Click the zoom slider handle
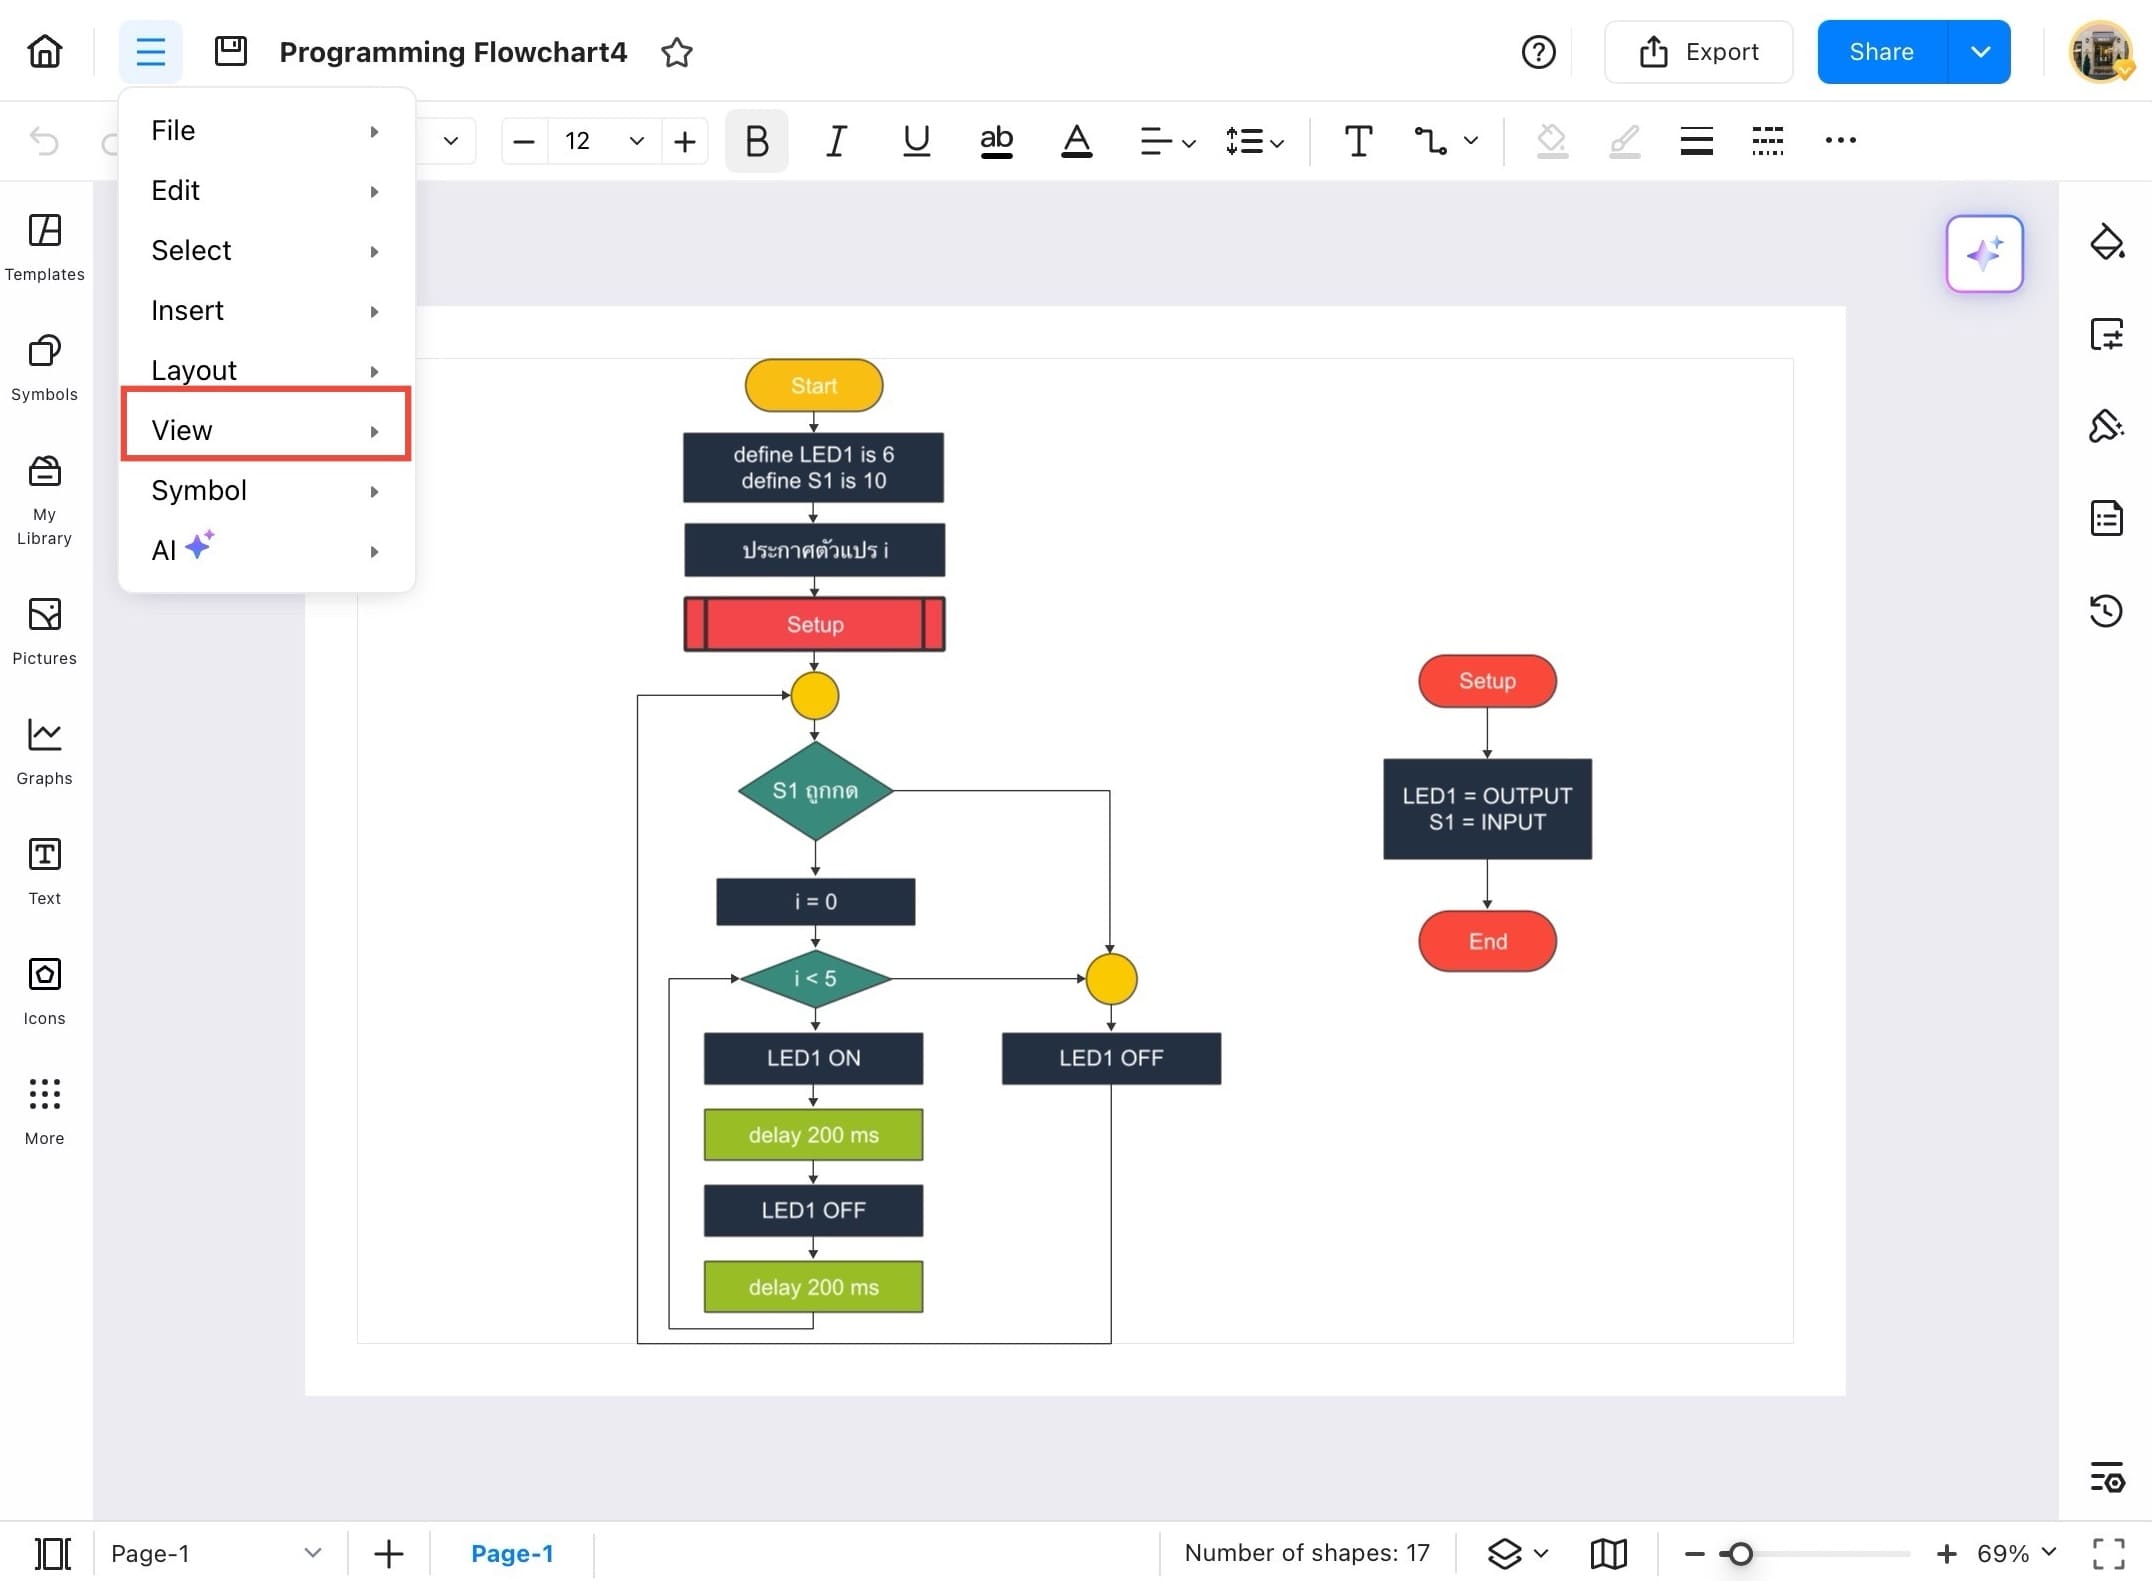 (x=1740, y=1553)
